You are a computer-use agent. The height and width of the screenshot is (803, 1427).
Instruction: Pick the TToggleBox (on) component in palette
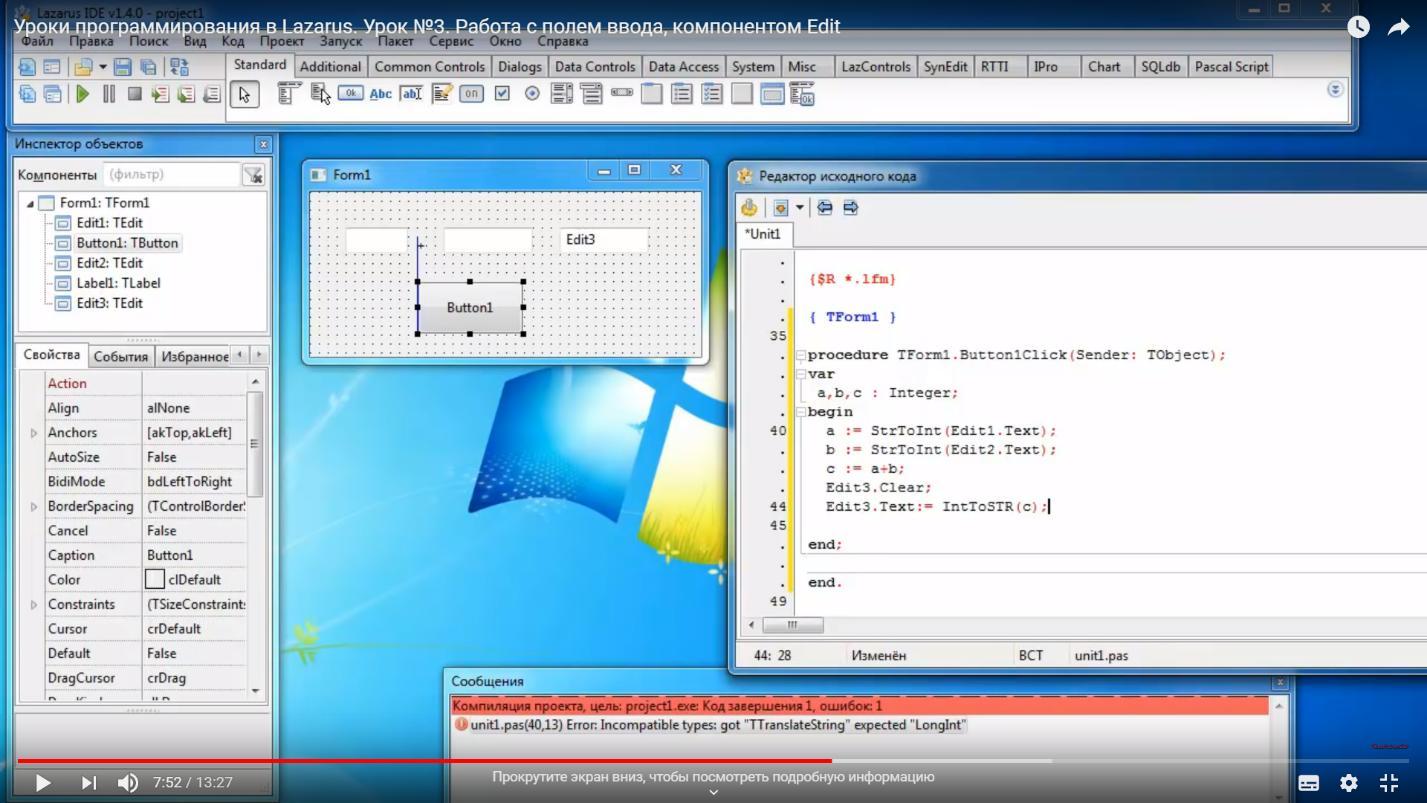coord(471,94)
